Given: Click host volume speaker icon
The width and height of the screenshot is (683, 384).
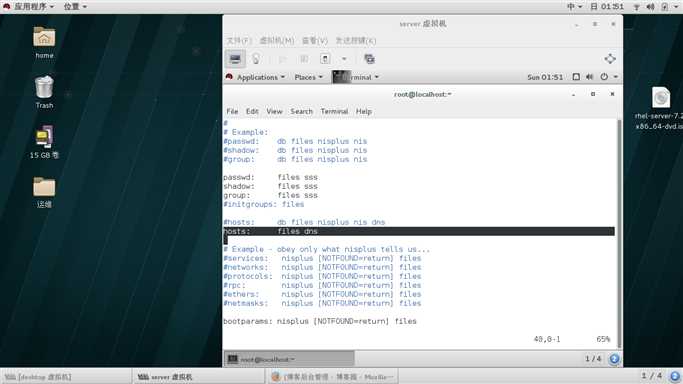Looking at the screenshot, I should click(650, 7).
